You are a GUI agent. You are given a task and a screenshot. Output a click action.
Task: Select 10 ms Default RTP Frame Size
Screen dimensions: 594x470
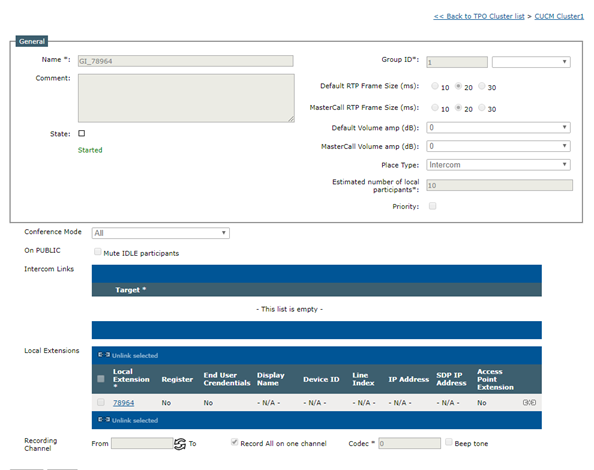point(435,86)
